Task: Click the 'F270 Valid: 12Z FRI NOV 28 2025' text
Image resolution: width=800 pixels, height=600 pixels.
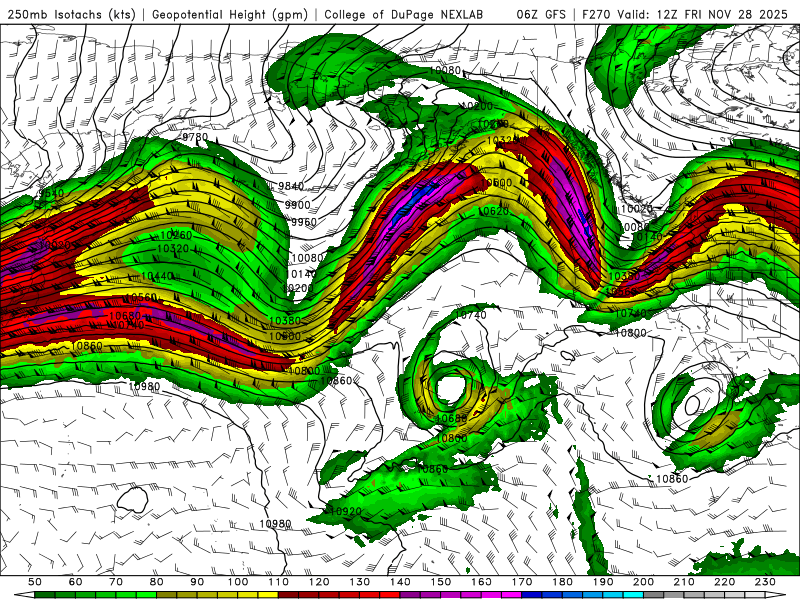Action: (685, 14)
